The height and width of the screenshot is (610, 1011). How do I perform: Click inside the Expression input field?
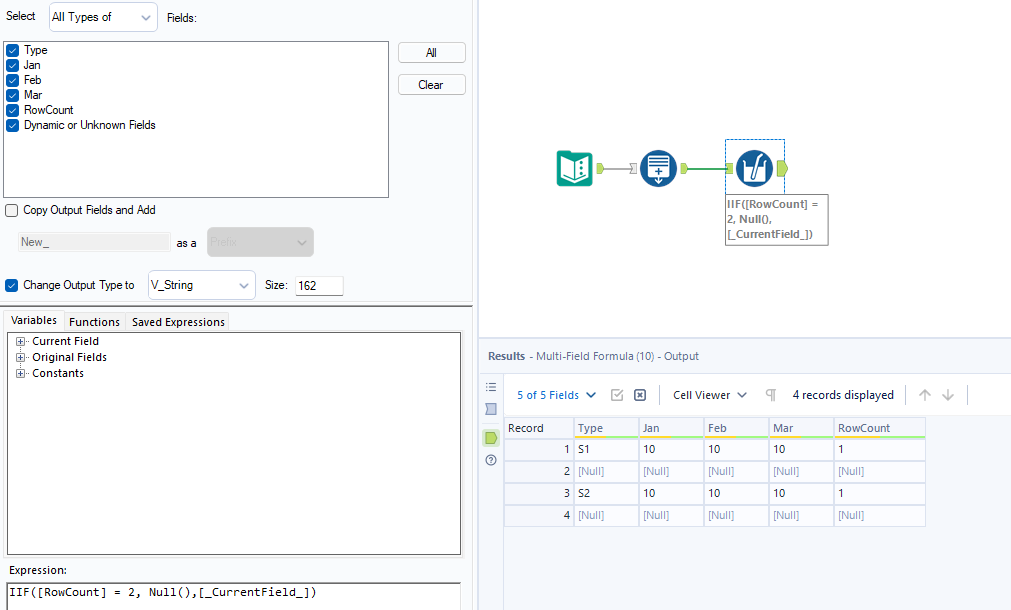tap(230, 592)
